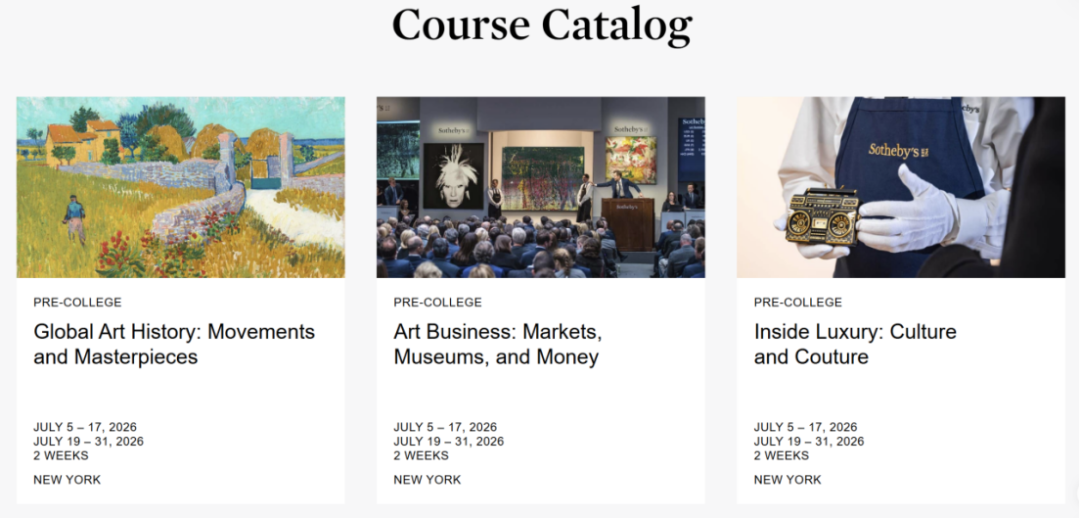
Task: Click NEW YORK location on Art Business card
Action: coord(427,480)
